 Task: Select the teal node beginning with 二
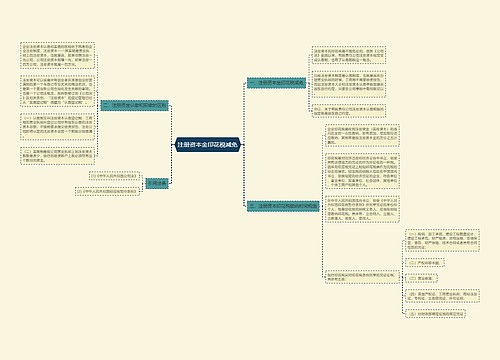135,106
